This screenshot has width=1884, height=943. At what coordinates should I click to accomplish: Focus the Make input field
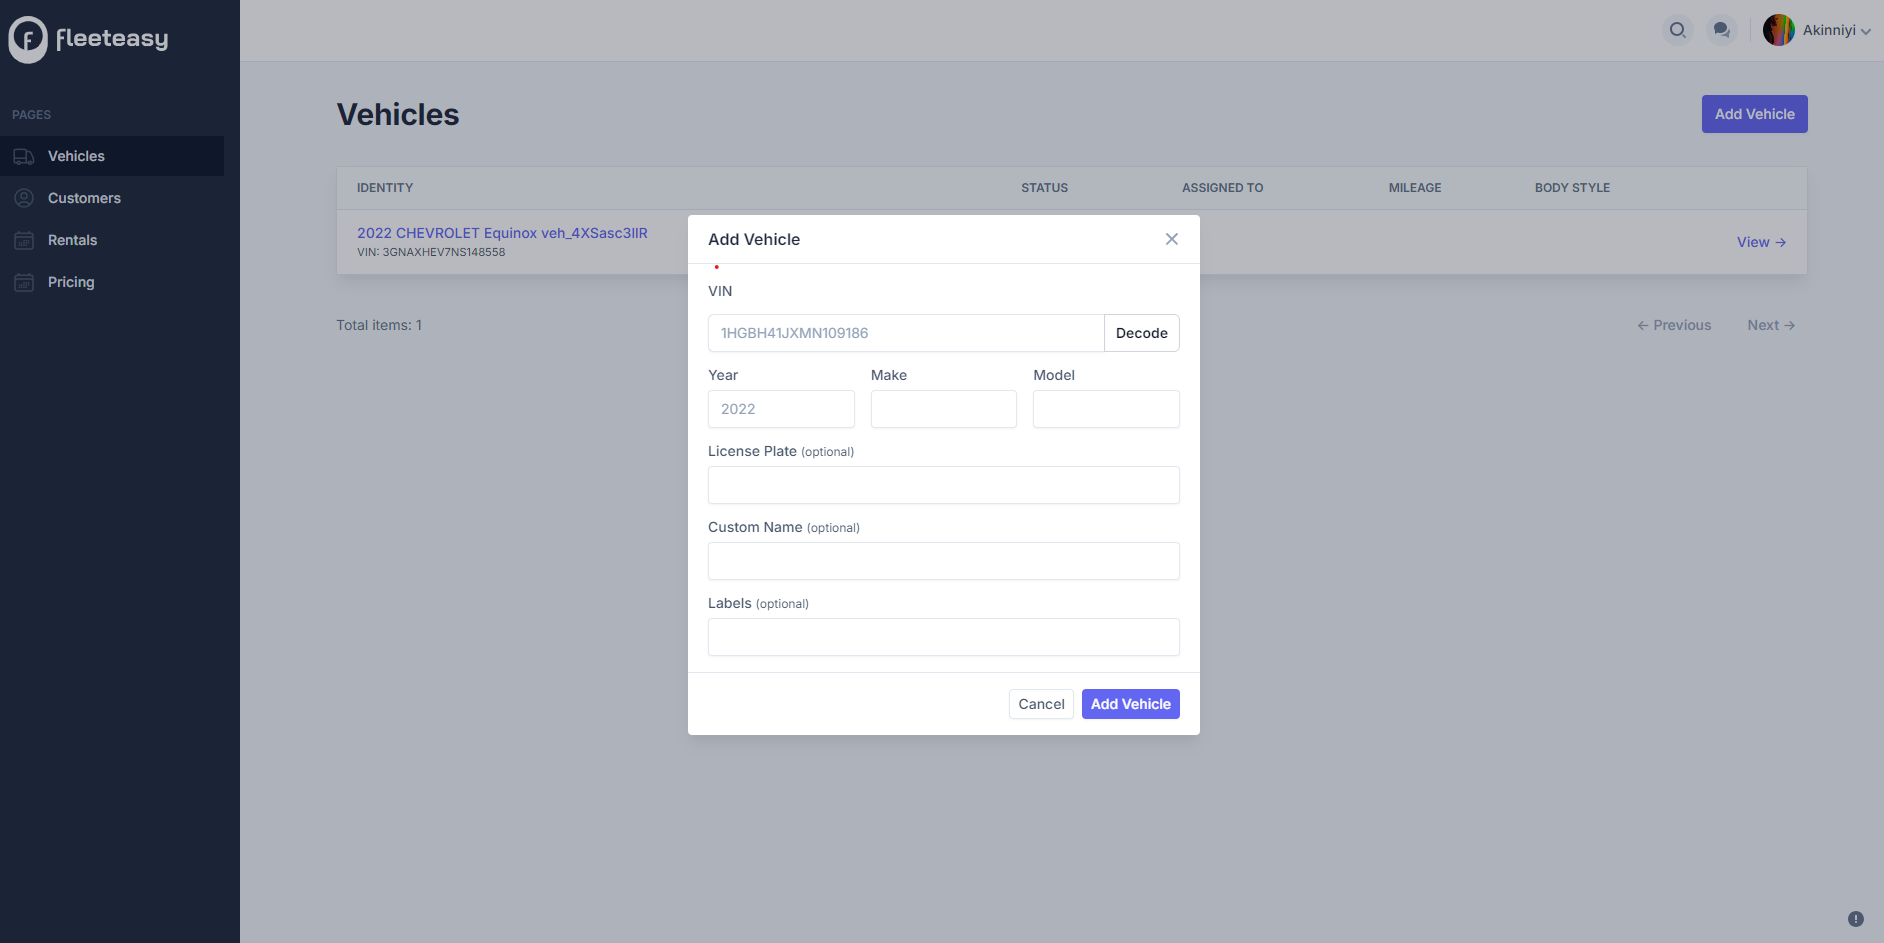pos(944,409)
